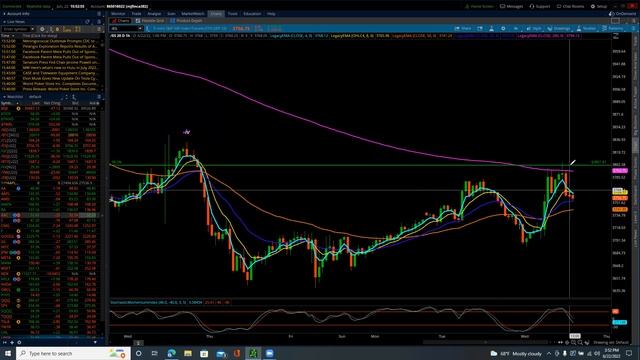640x360 pixels.
Task: Open the MarketWatch tab
Action: click(193, 13)
